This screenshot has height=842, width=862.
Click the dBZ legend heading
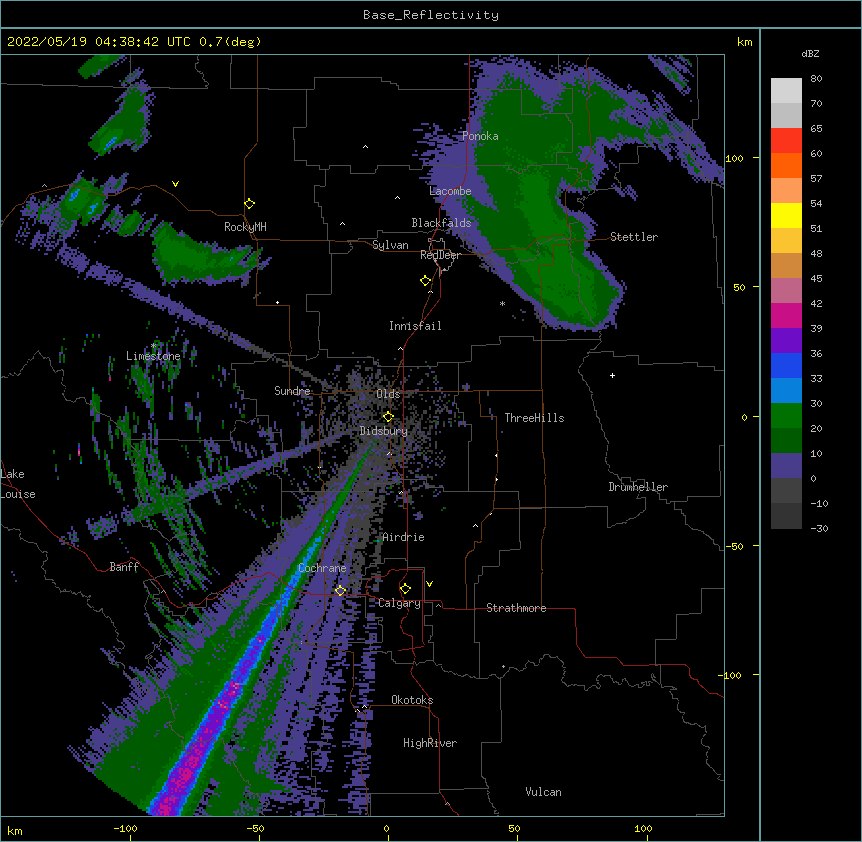click(x=810, y=53)
